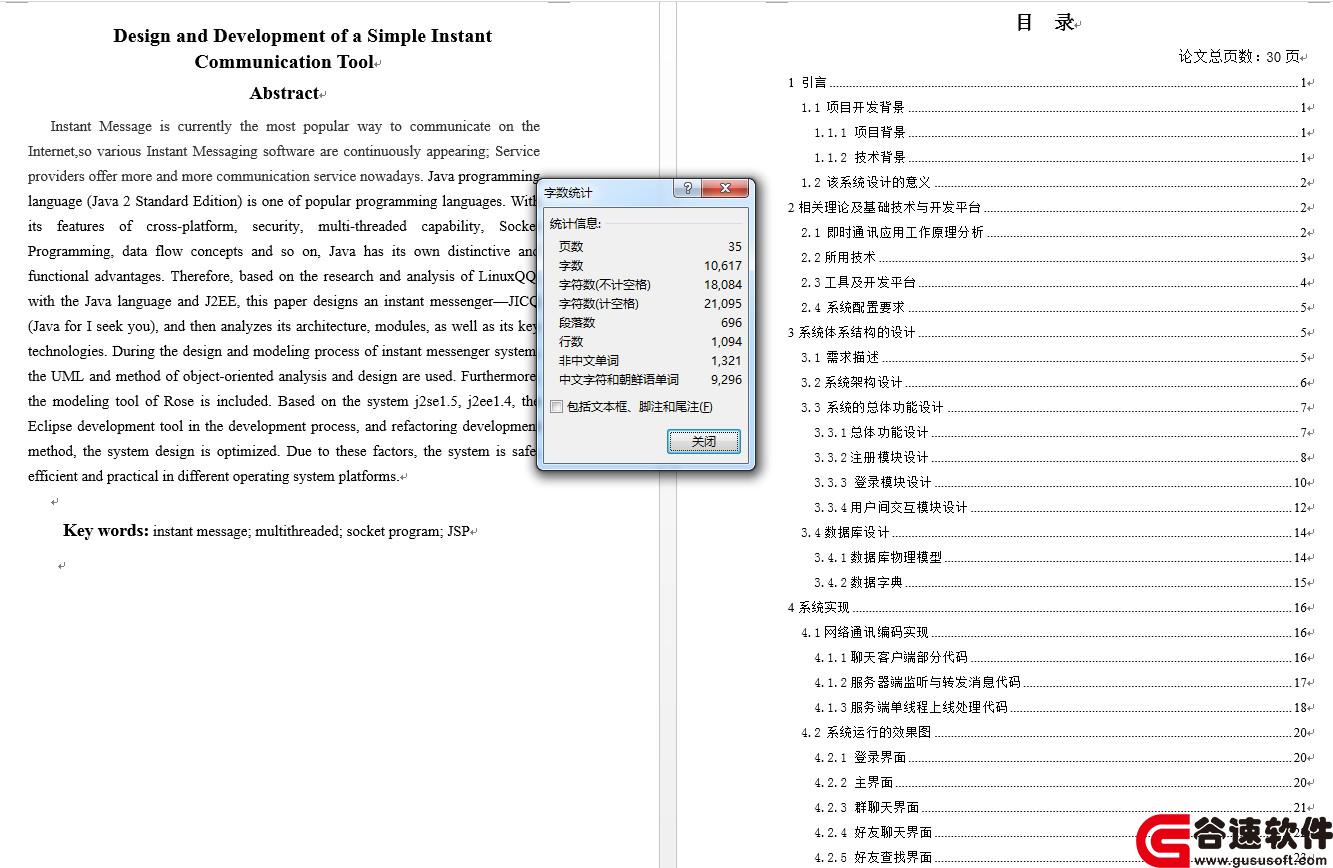Screen dimensions: 1333x868
Task: Go to '2.1 即时通讯应用工作原理分析'
Action: click(x=1054, y=232)
